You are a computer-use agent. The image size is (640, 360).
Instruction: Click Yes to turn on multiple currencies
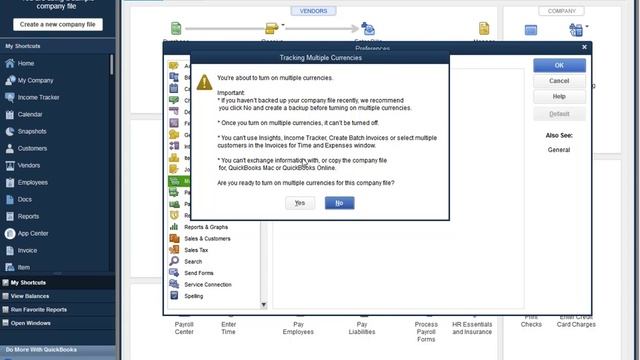click(300, 203)
